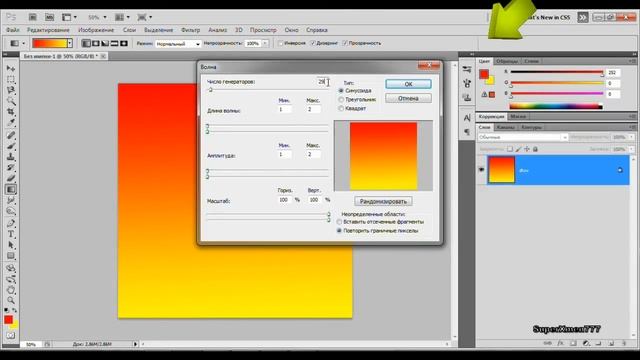
Task: Toggle the Дизеринг checkbox
Action: coord(313,43)
